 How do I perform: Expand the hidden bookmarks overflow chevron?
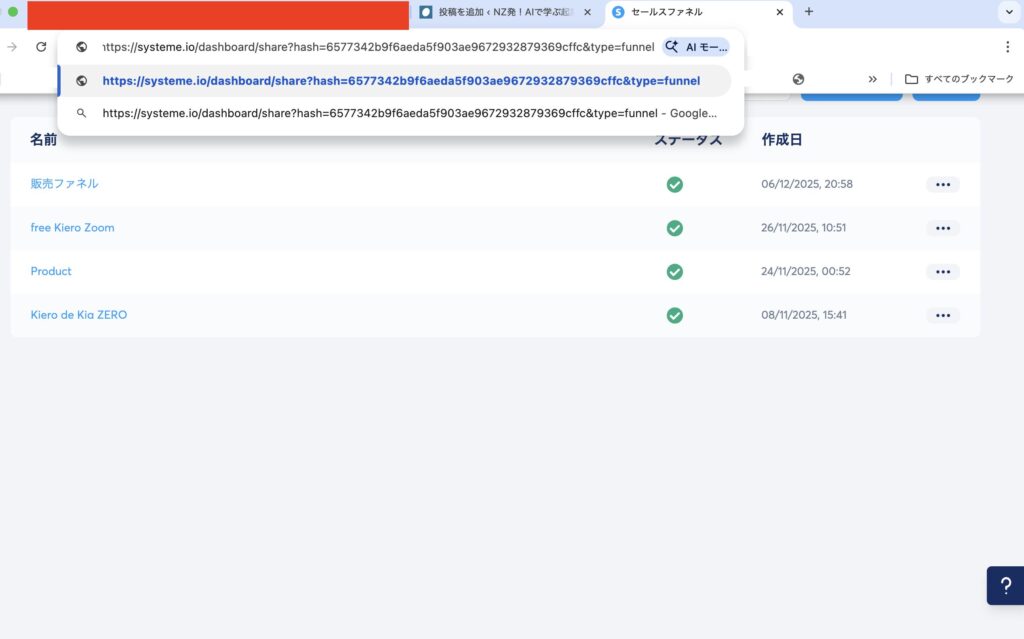(873, 79)
